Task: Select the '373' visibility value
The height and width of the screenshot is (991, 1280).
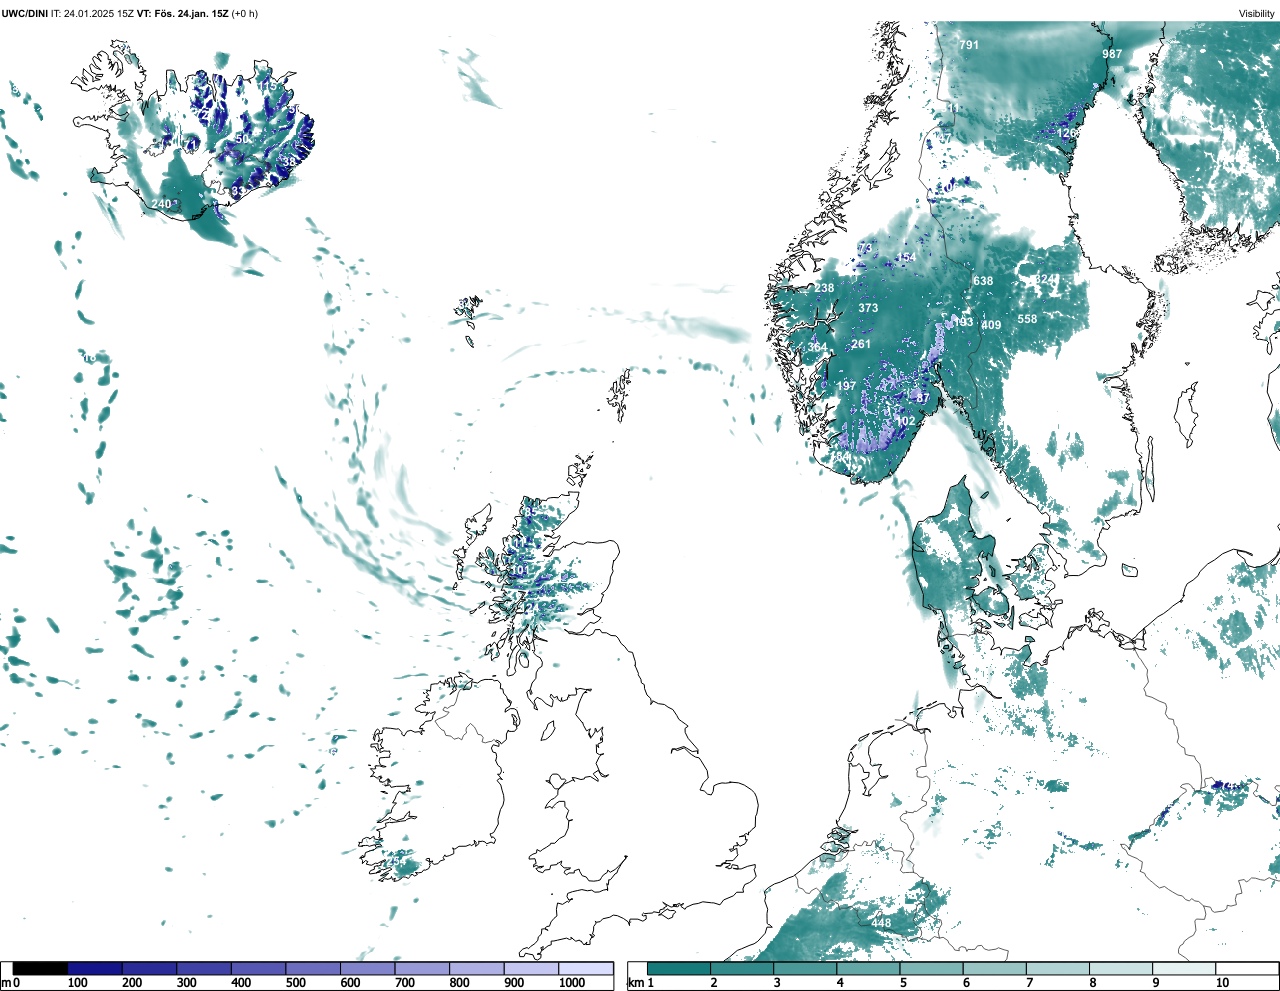Action: click(868, 308)
